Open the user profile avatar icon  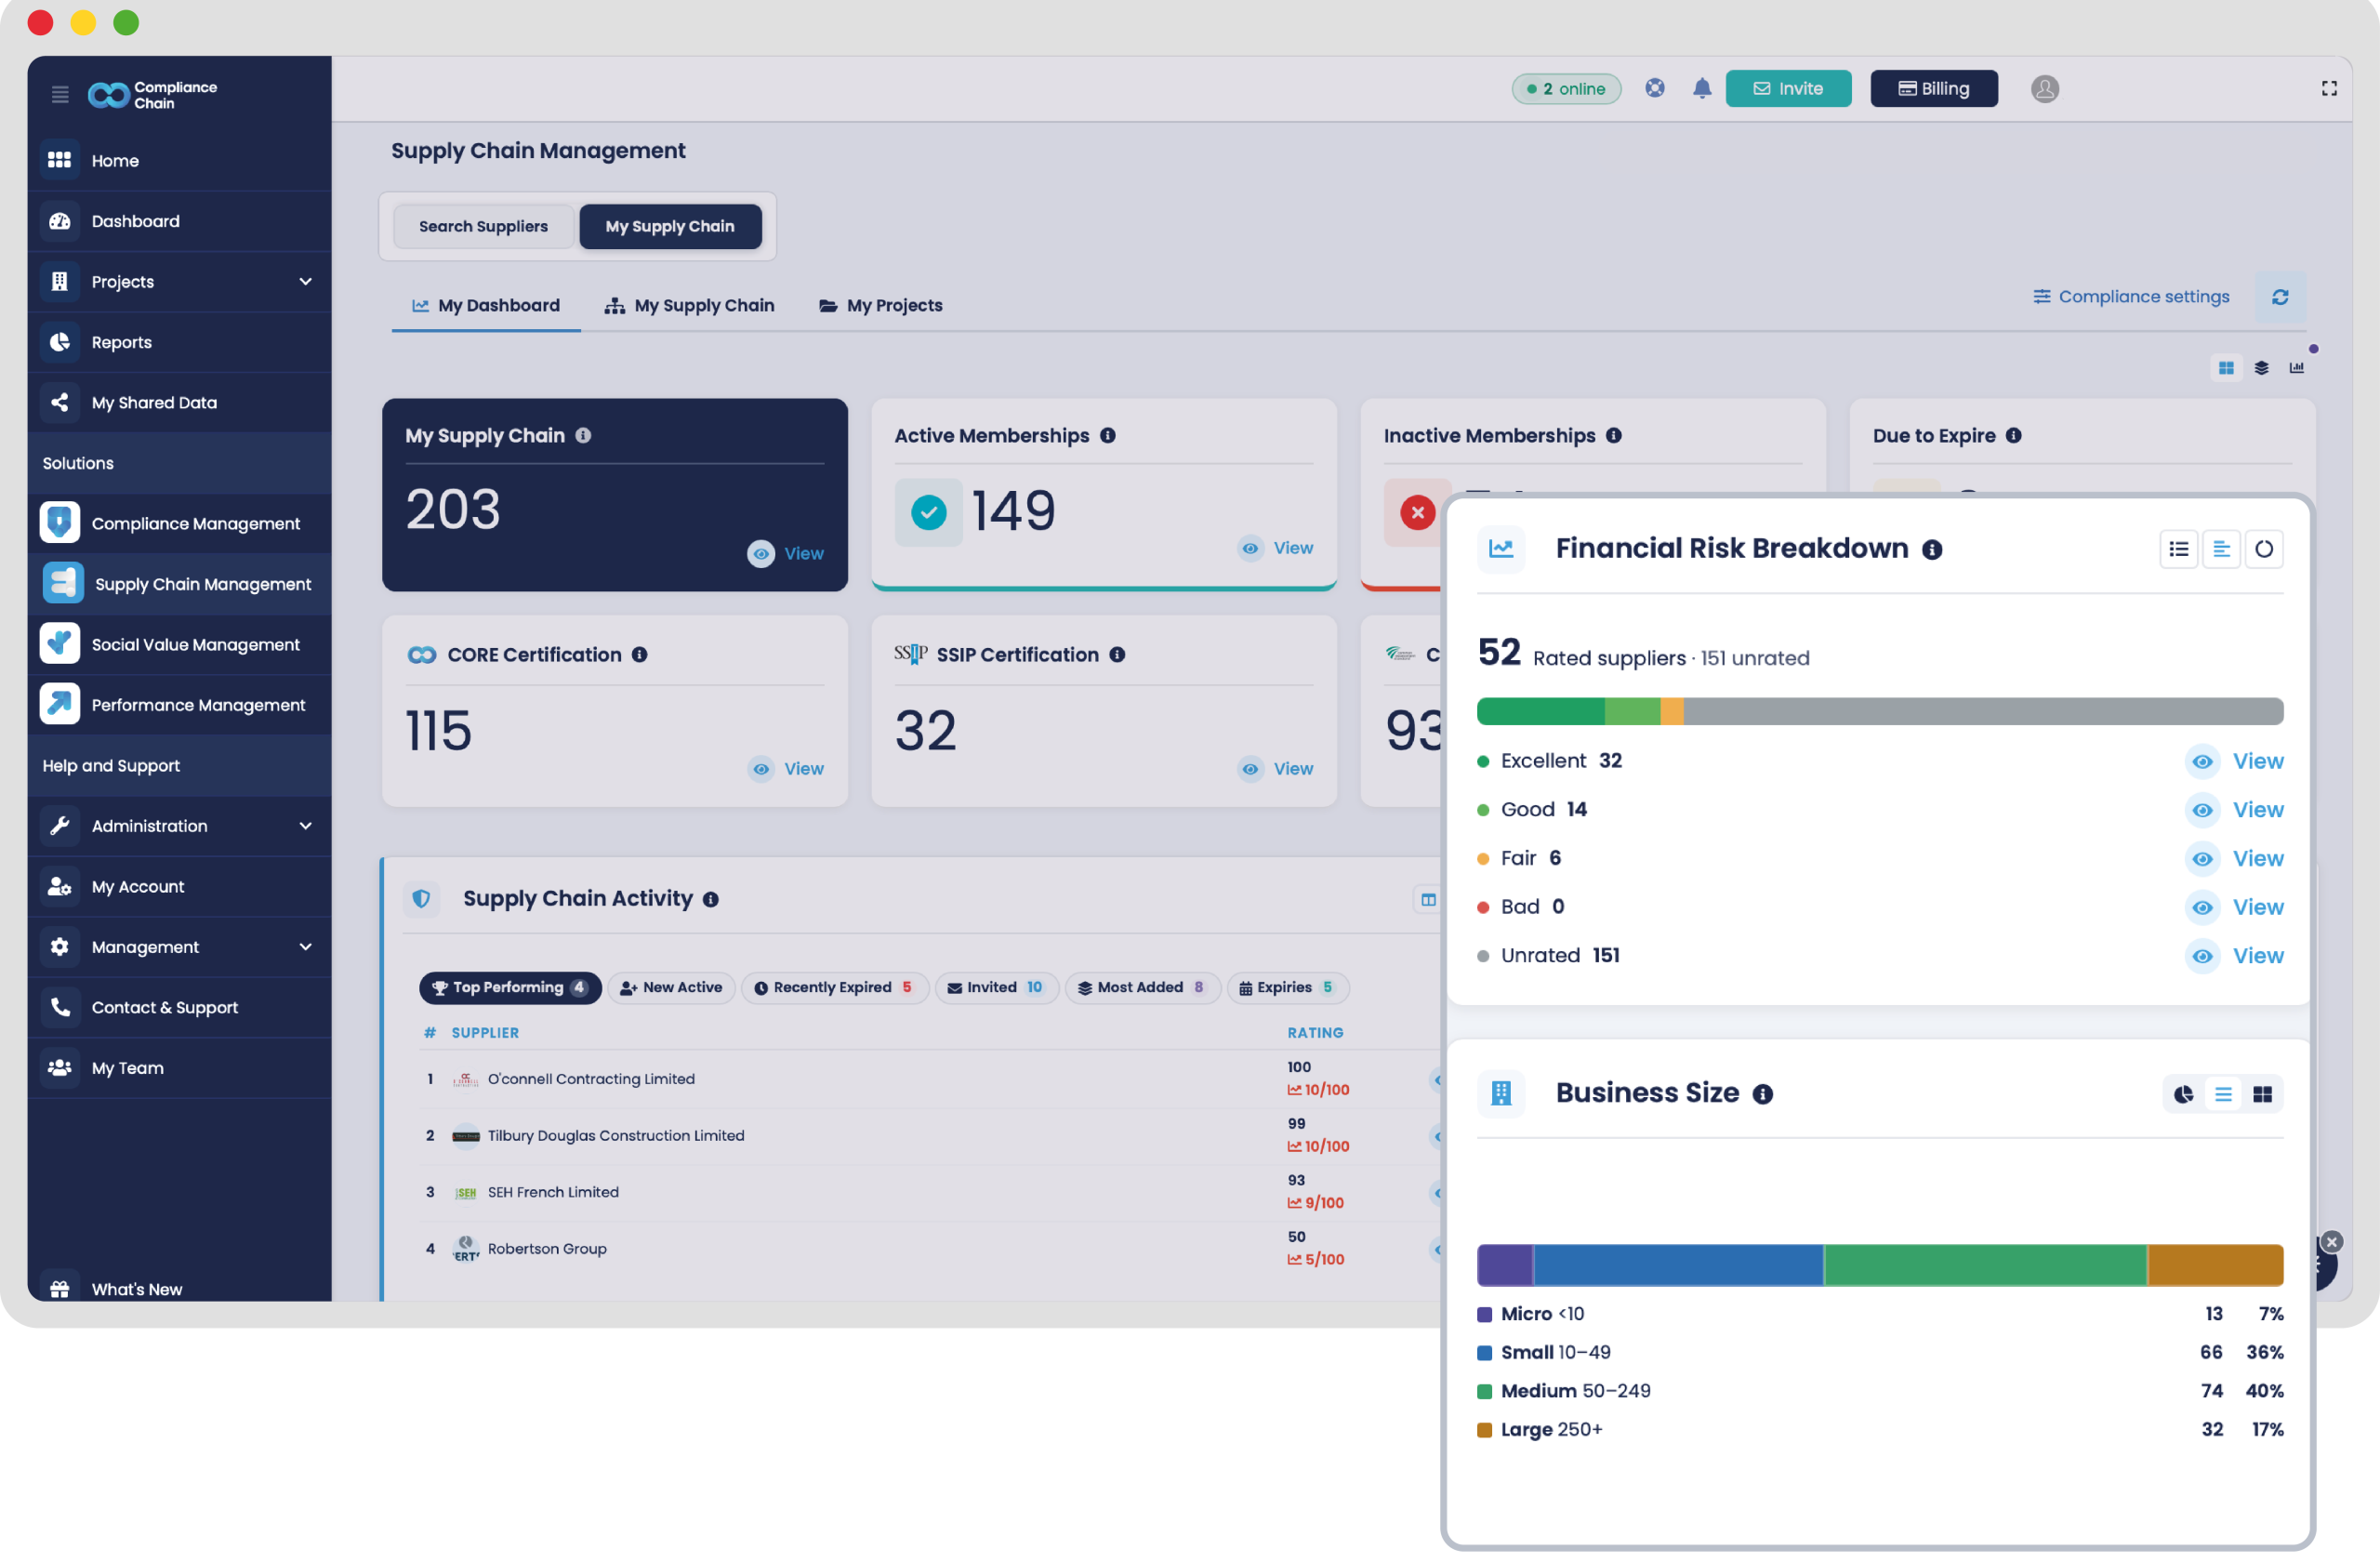pos(2044,89)
